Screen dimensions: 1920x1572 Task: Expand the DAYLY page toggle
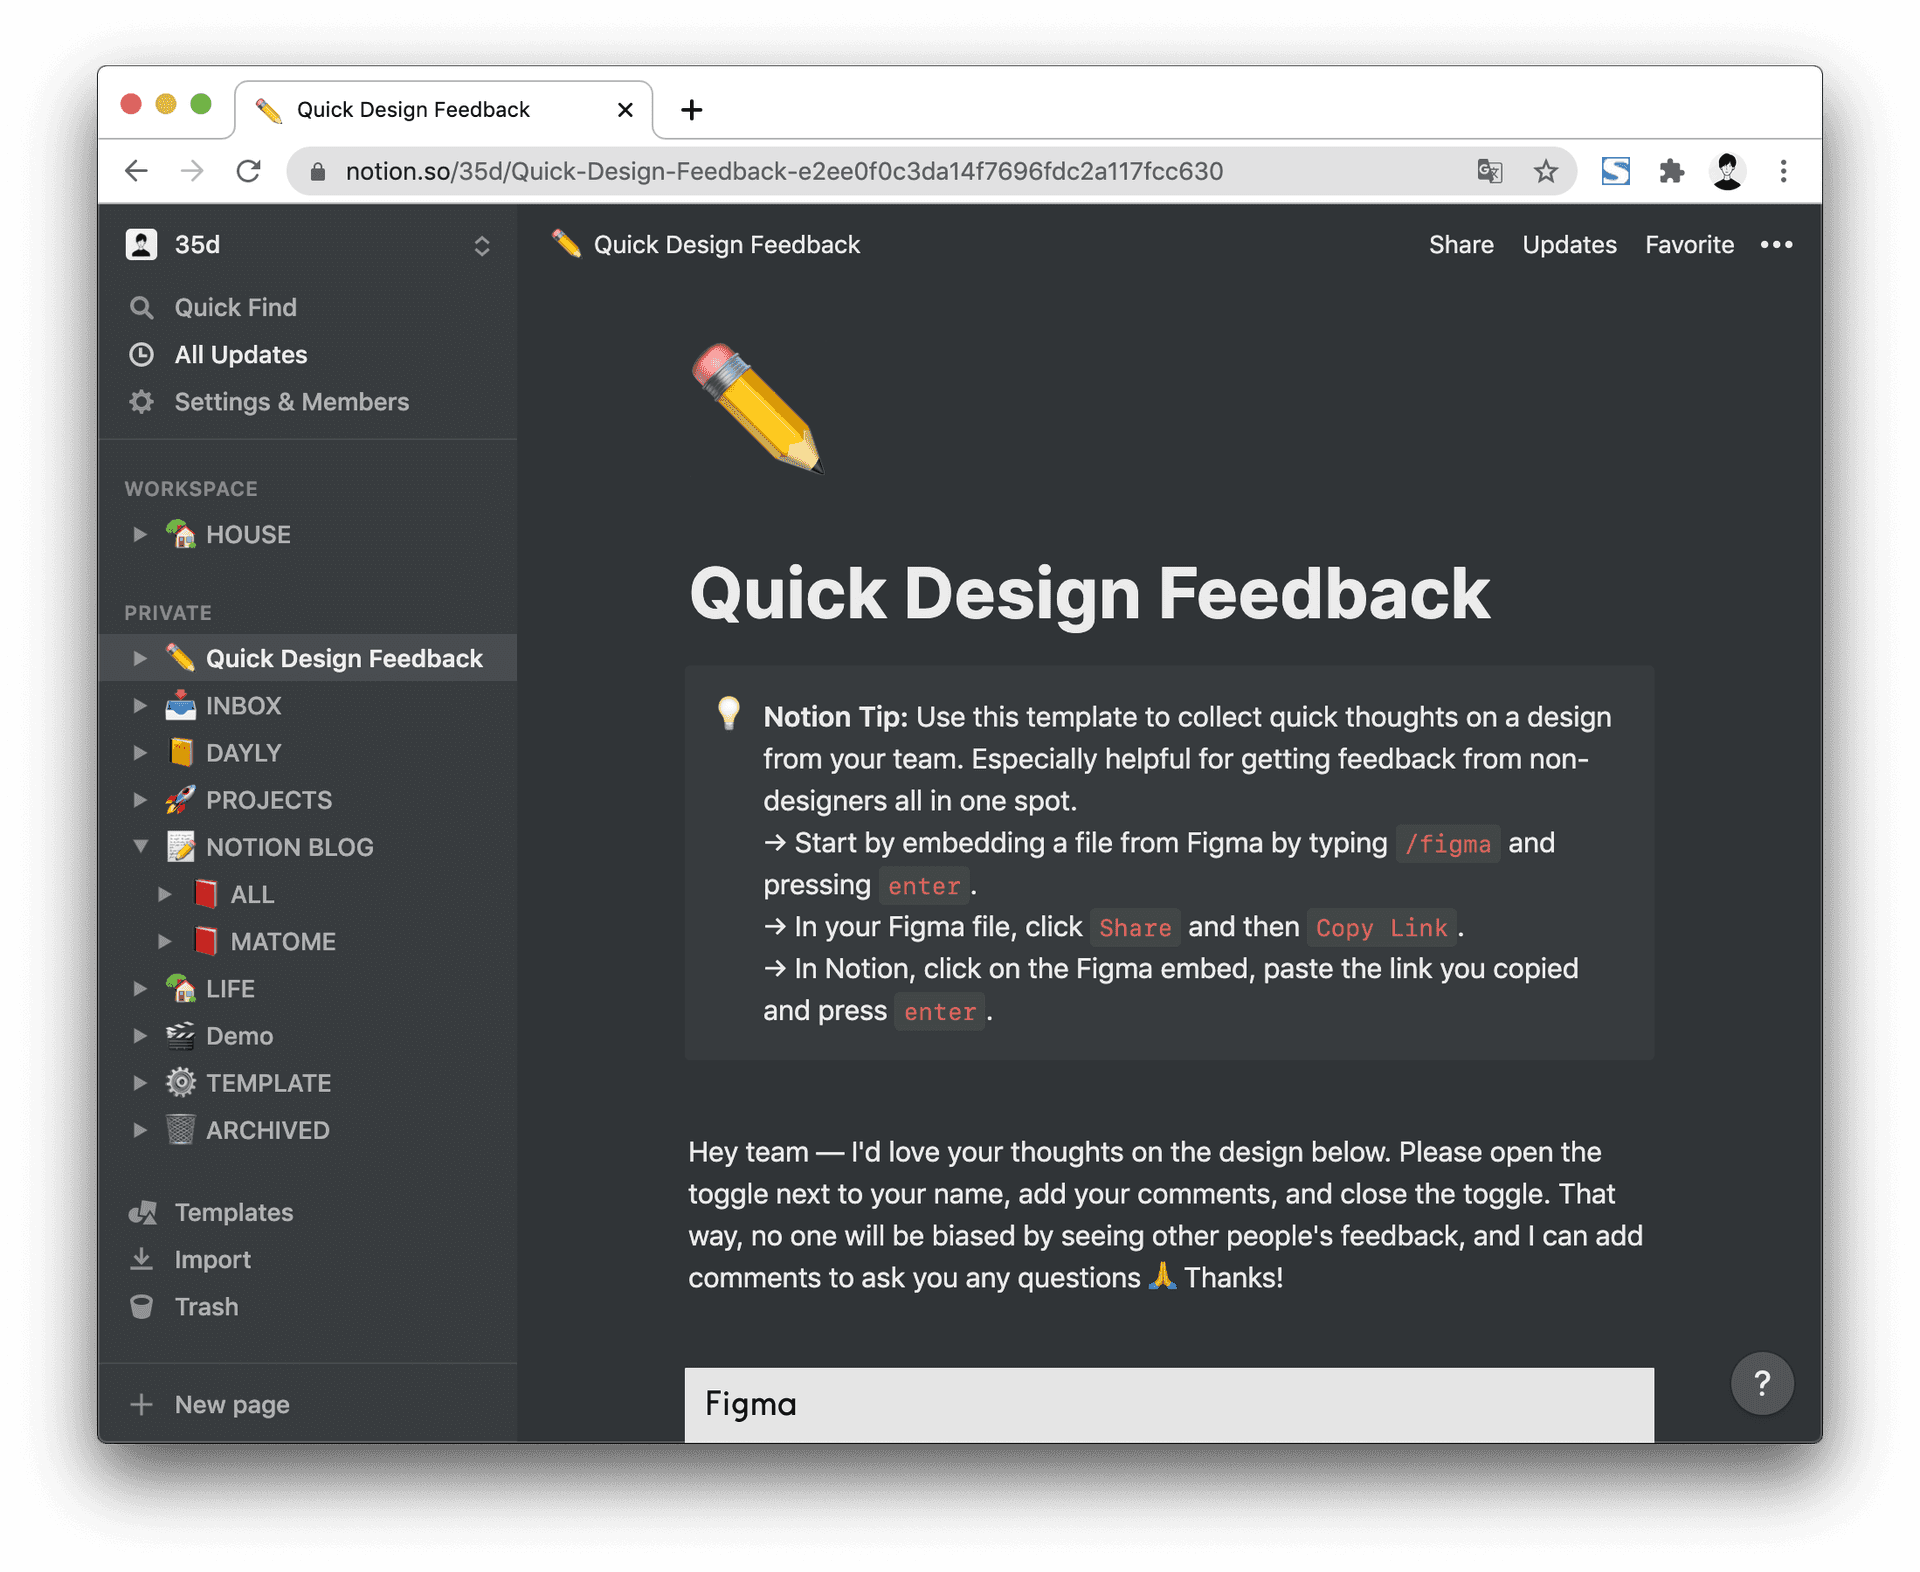pyautogui.click(x=140, y=752)
